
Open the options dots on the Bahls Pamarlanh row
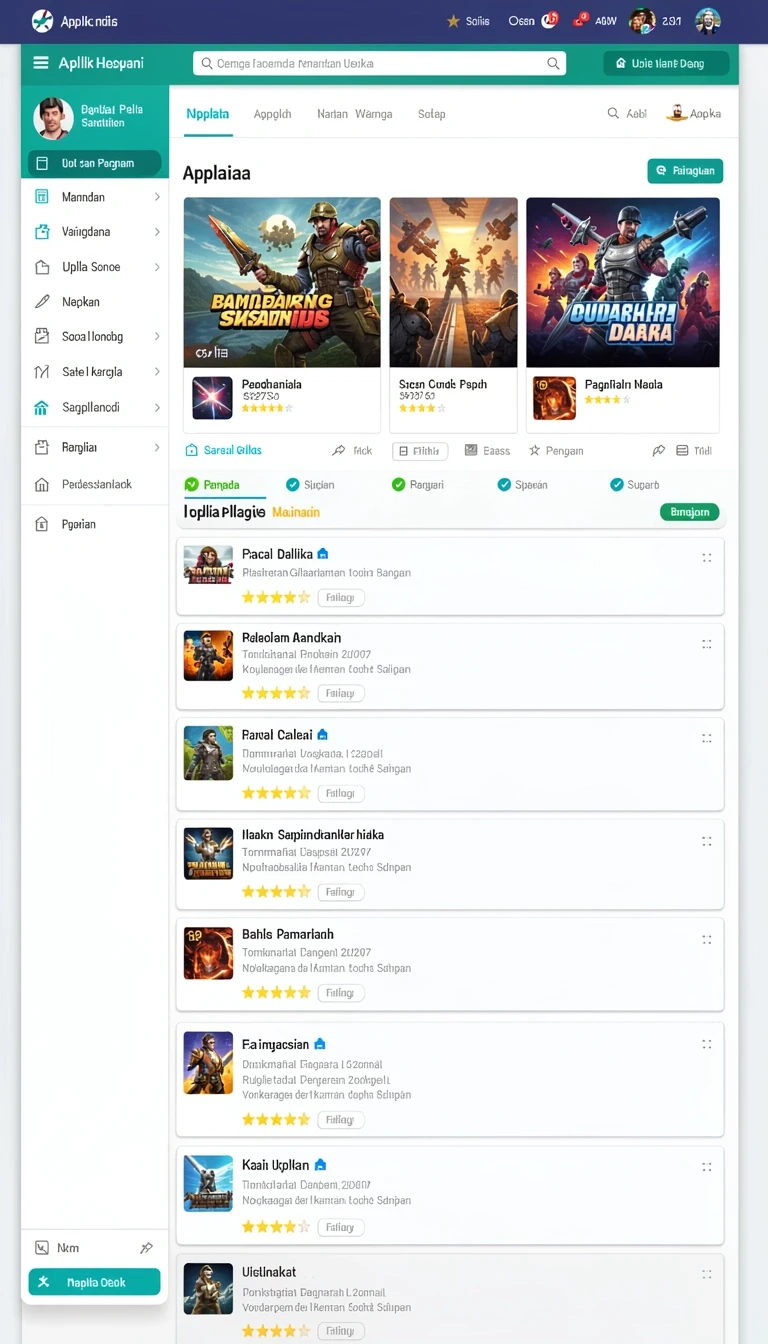[707, 940]
